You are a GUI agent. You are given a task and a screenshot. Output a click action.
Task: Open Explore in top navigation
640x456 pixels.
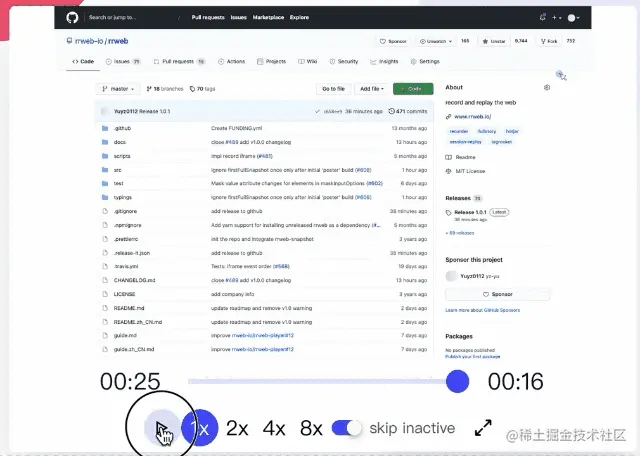[299, 17]
